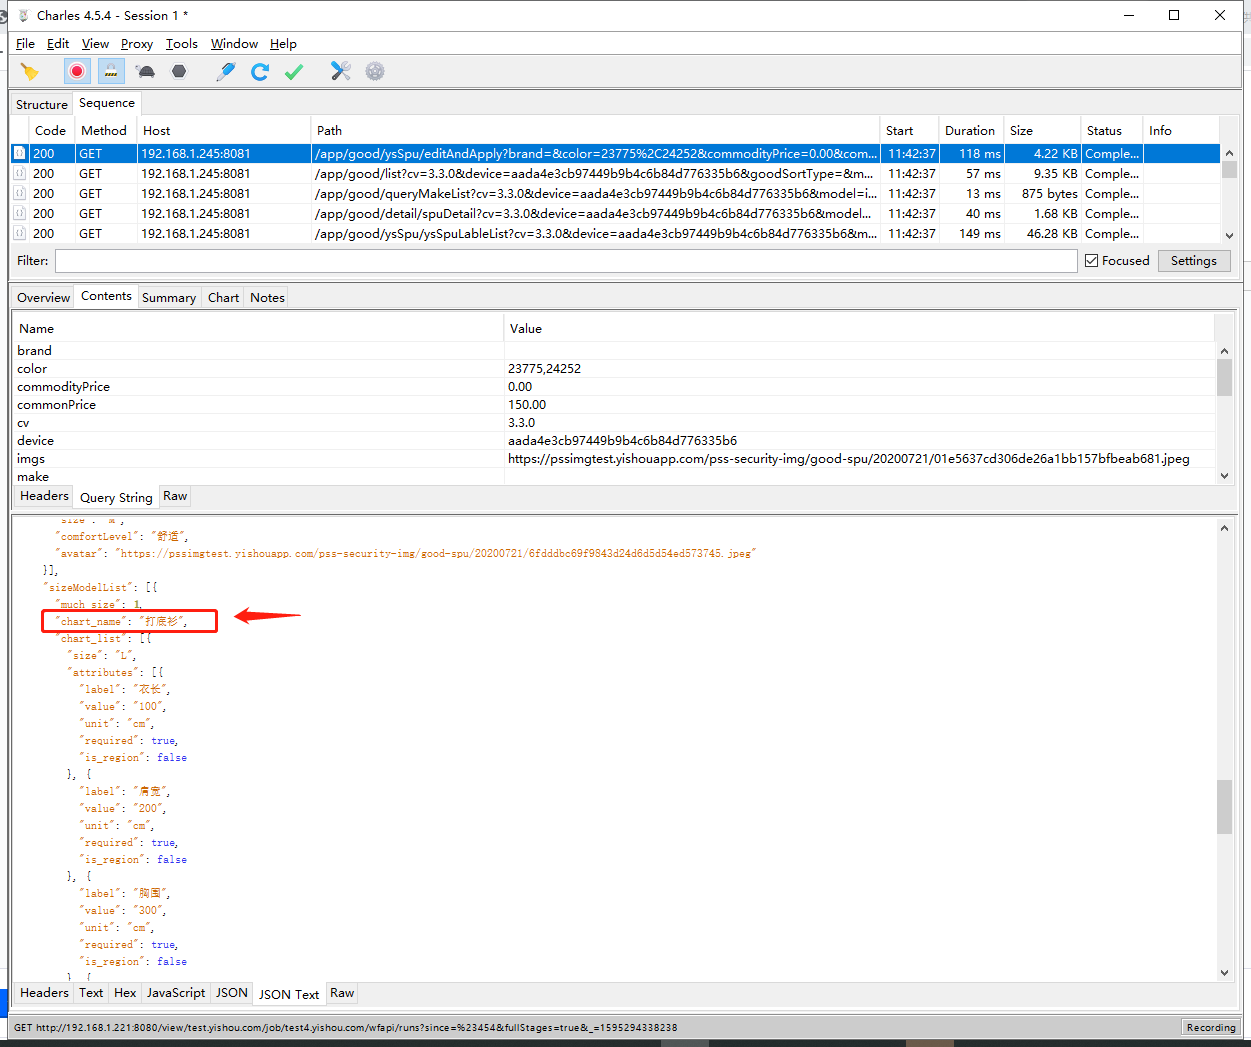
Task: Open the View menu
Action: tap(95, 44)
